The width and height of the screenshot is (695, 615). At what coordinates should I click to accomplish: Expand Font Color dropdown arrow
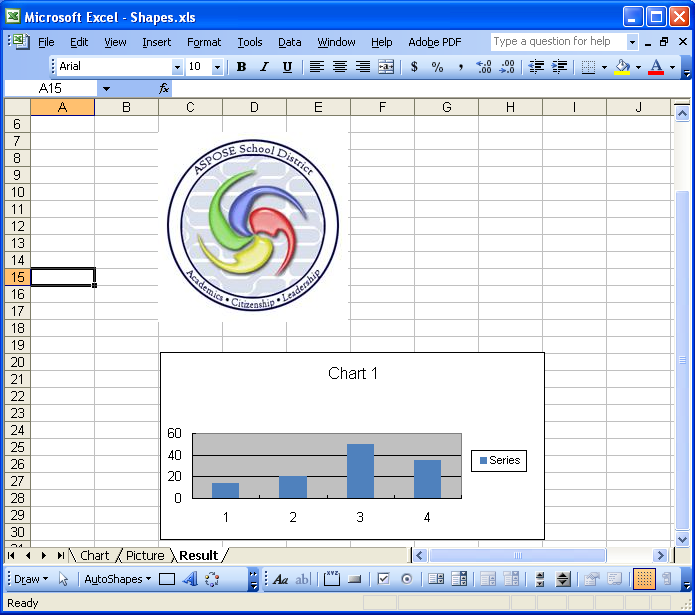coord(672,67)
